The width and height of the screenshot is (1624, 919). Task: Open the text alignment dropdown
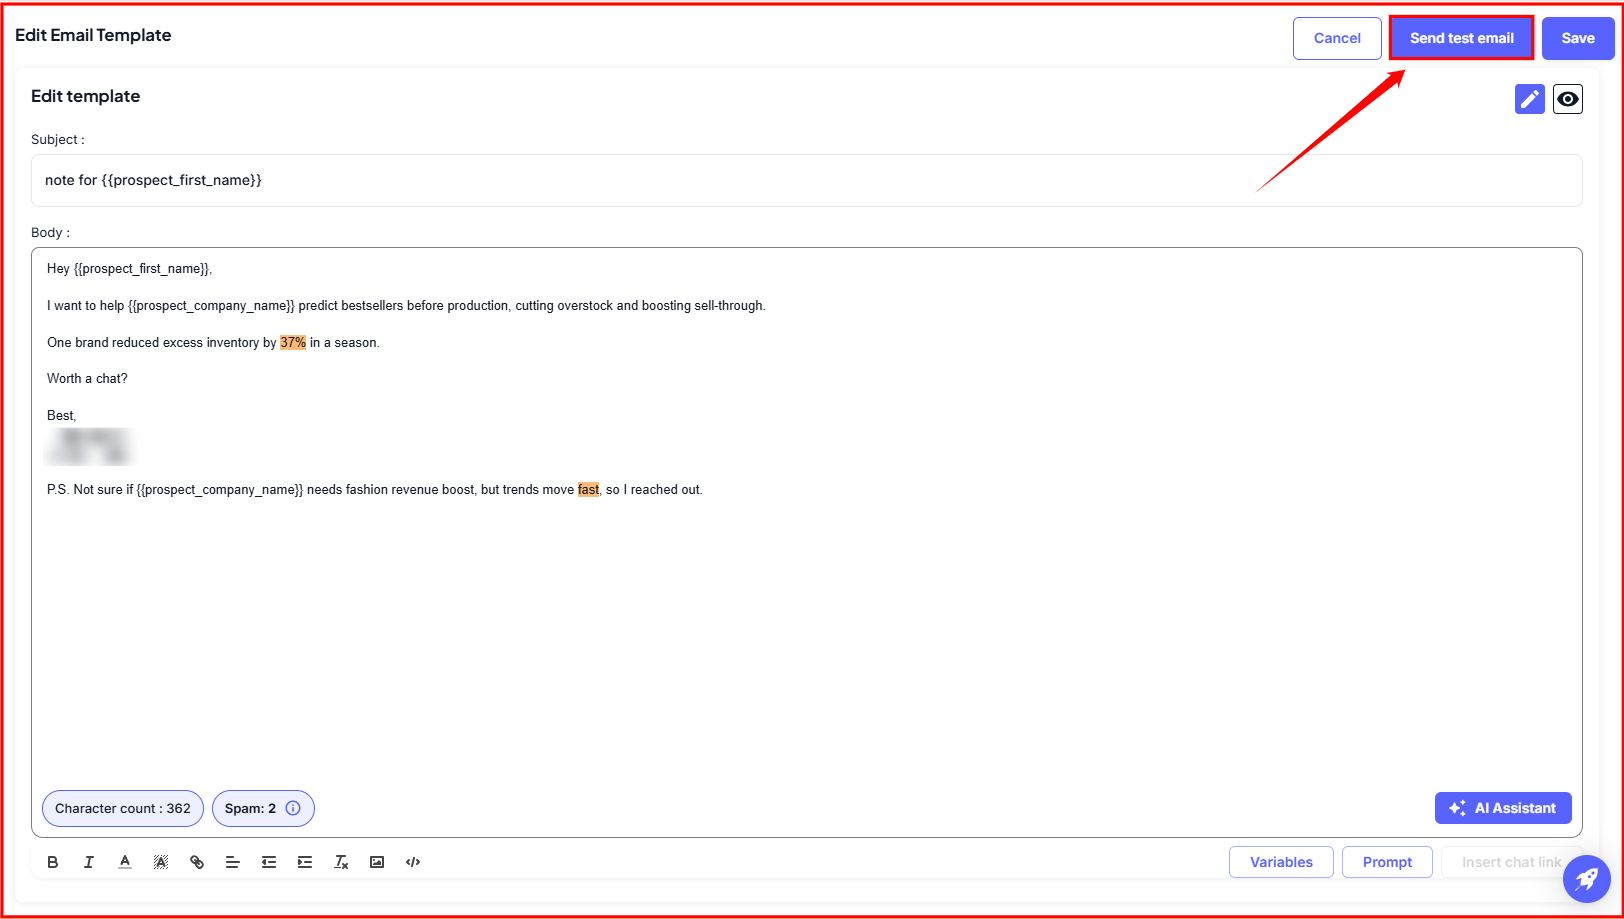tap(233, 862)
